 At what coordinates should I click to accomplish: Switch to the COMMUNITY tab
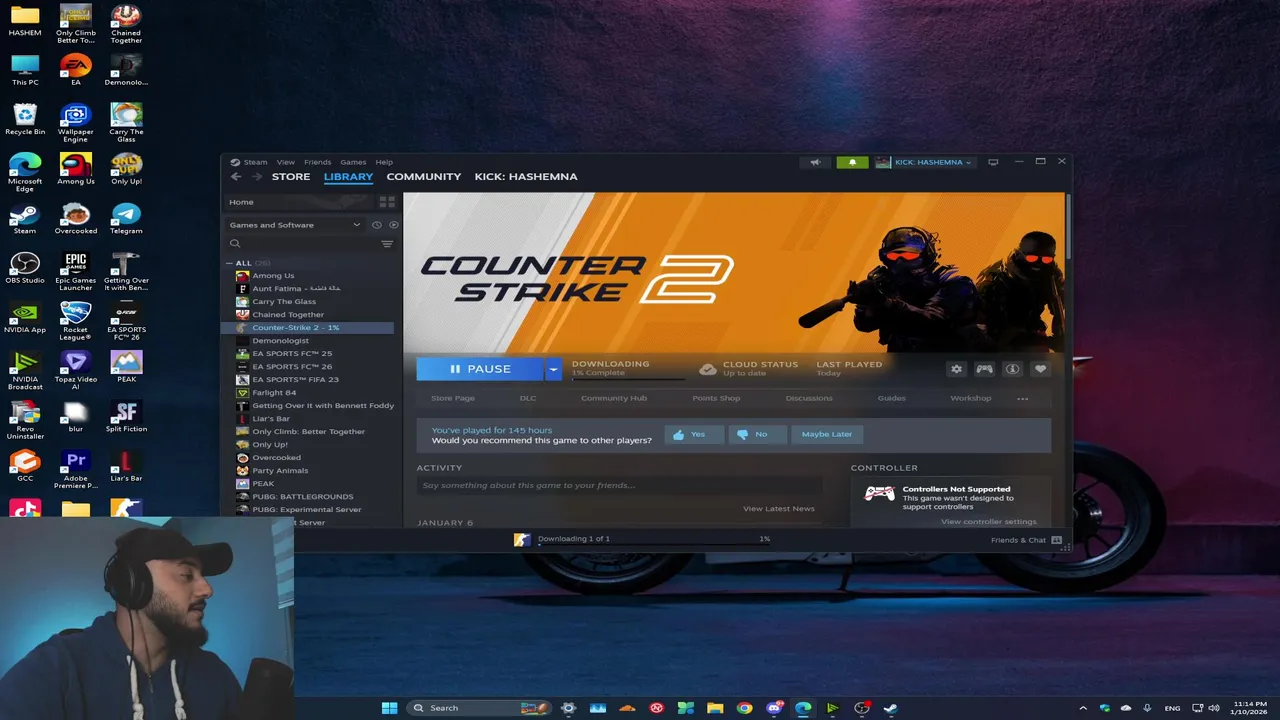(x=424, y=177)
